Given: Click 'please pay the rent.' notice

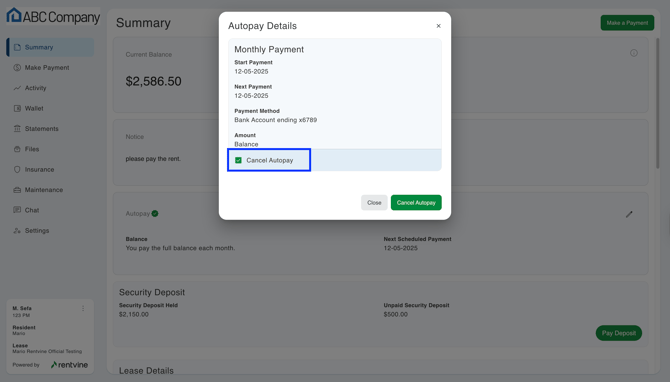Looking at the screenshot, I should coord(153,159).
